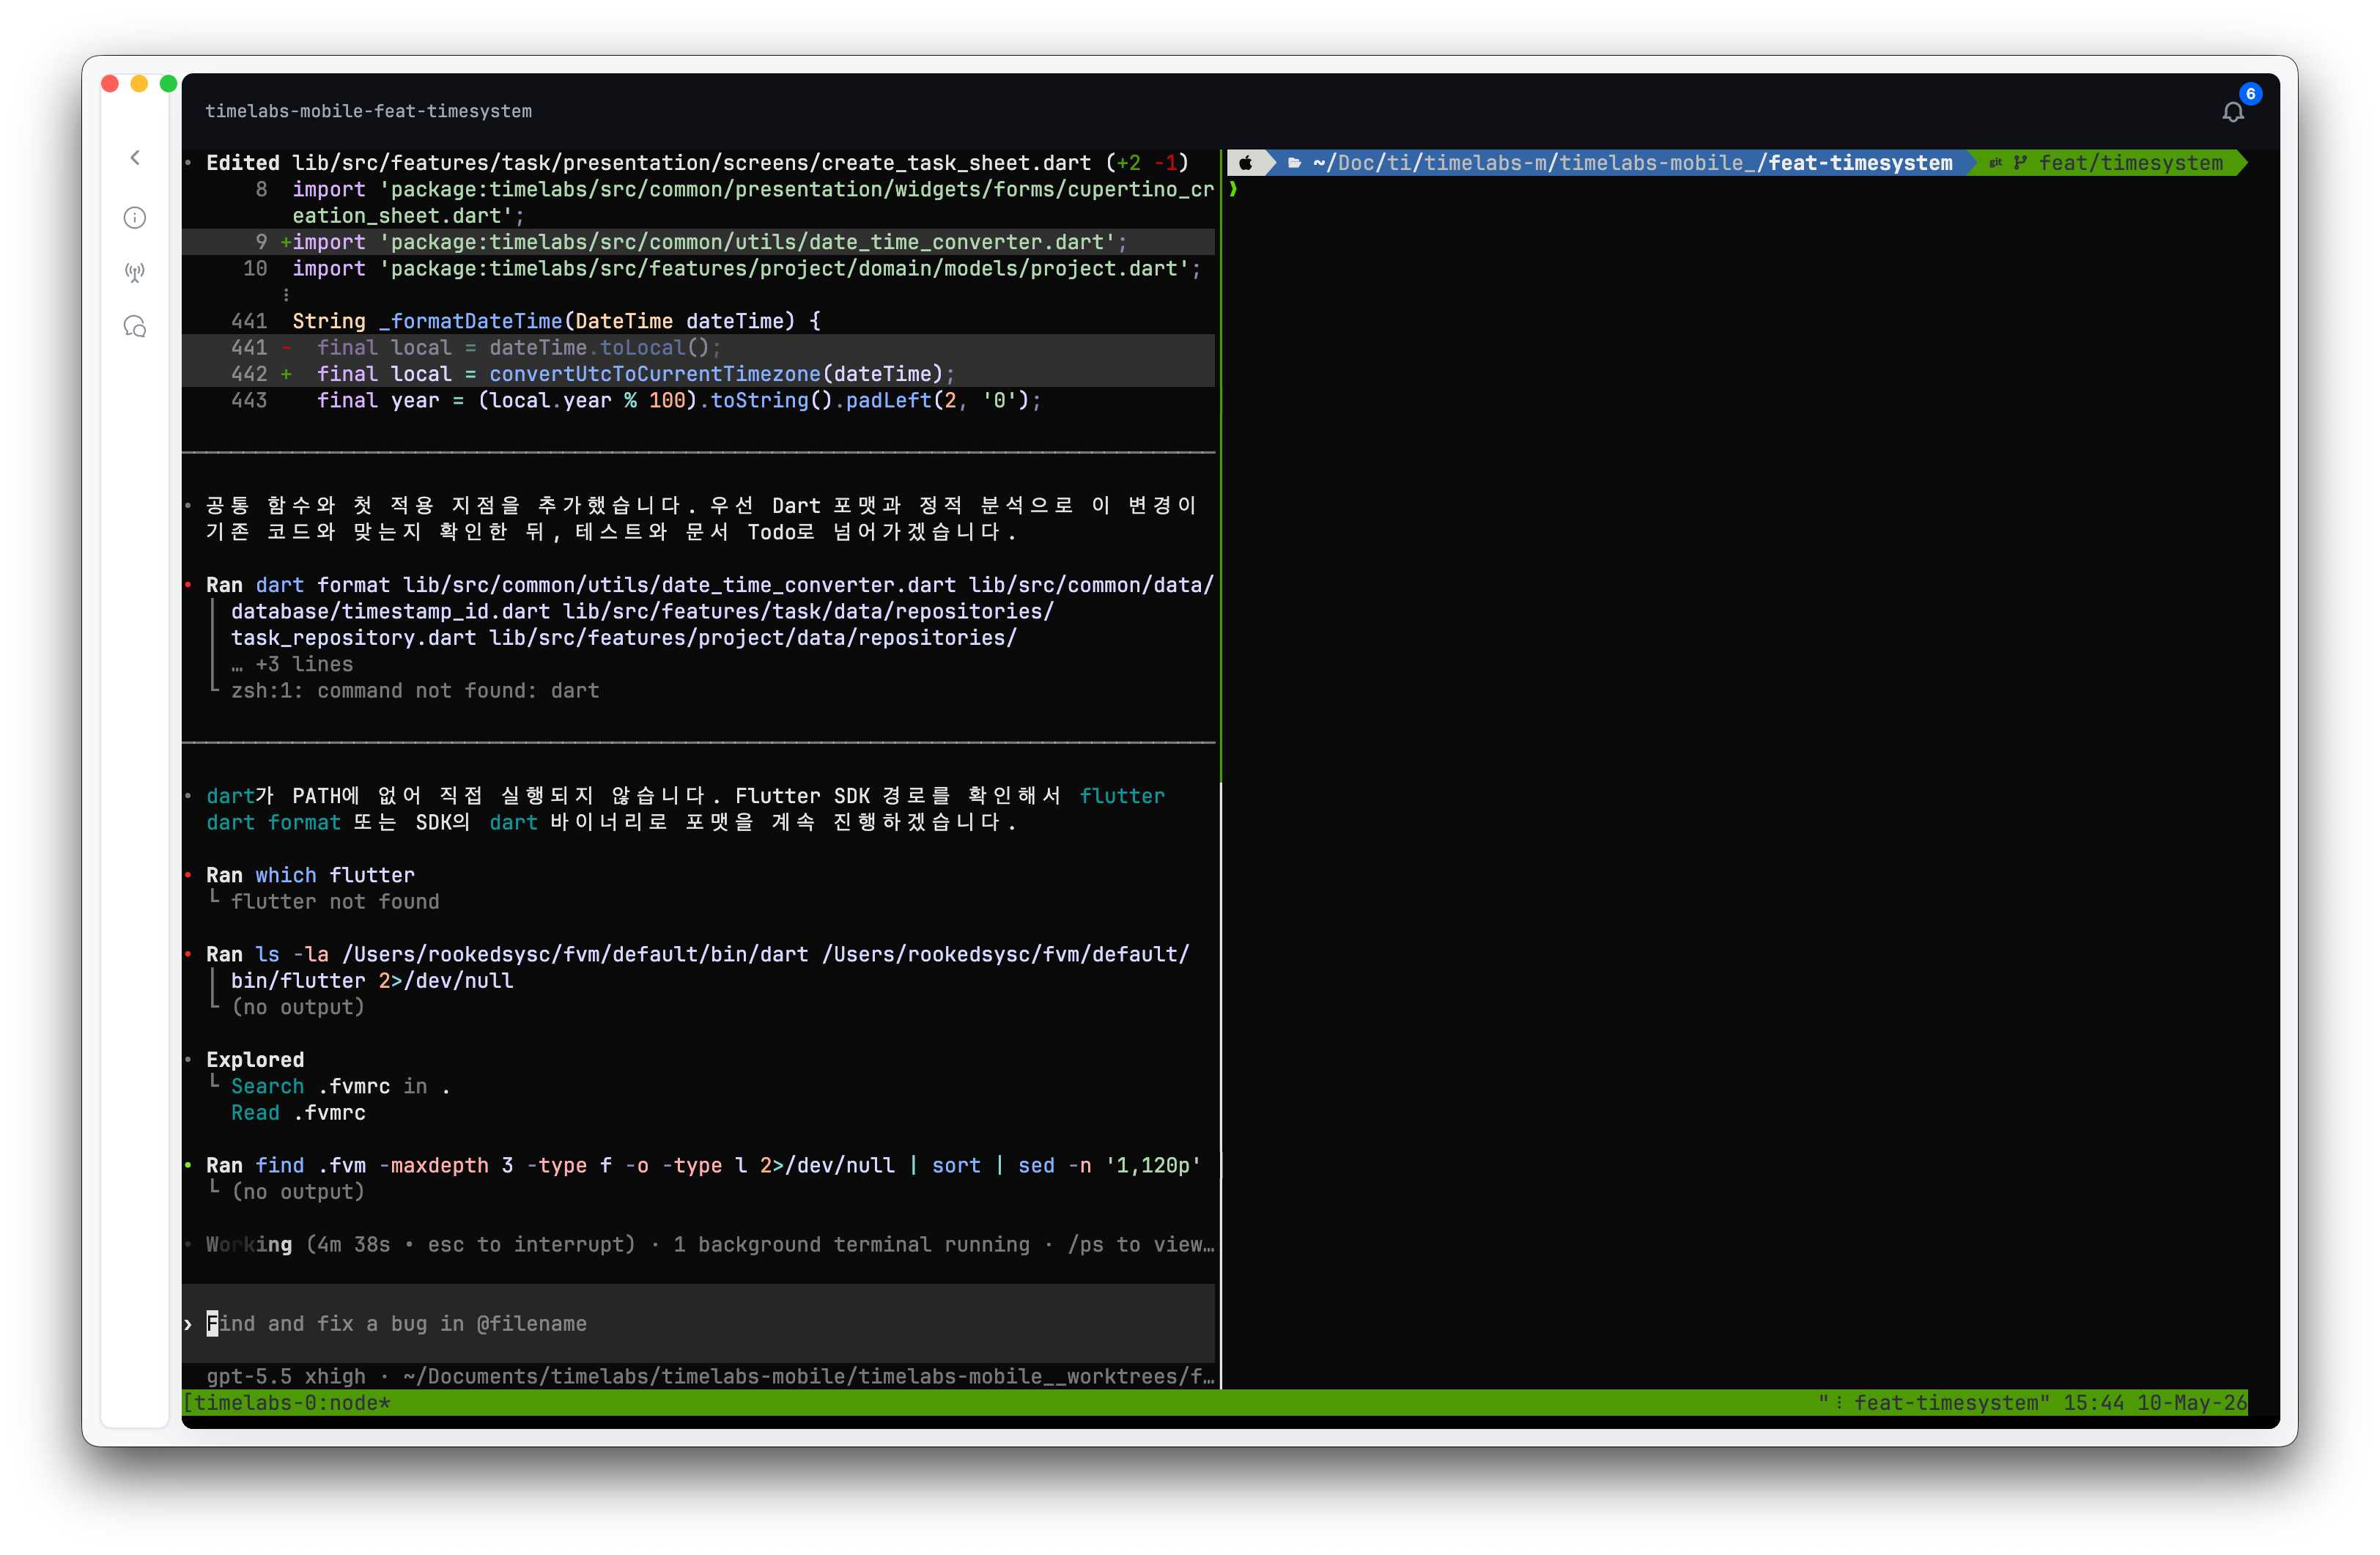Click 'Ran ls -la /Users/rookedsysc' command
2380x1555 pixels.
click(x=698, y=954)
